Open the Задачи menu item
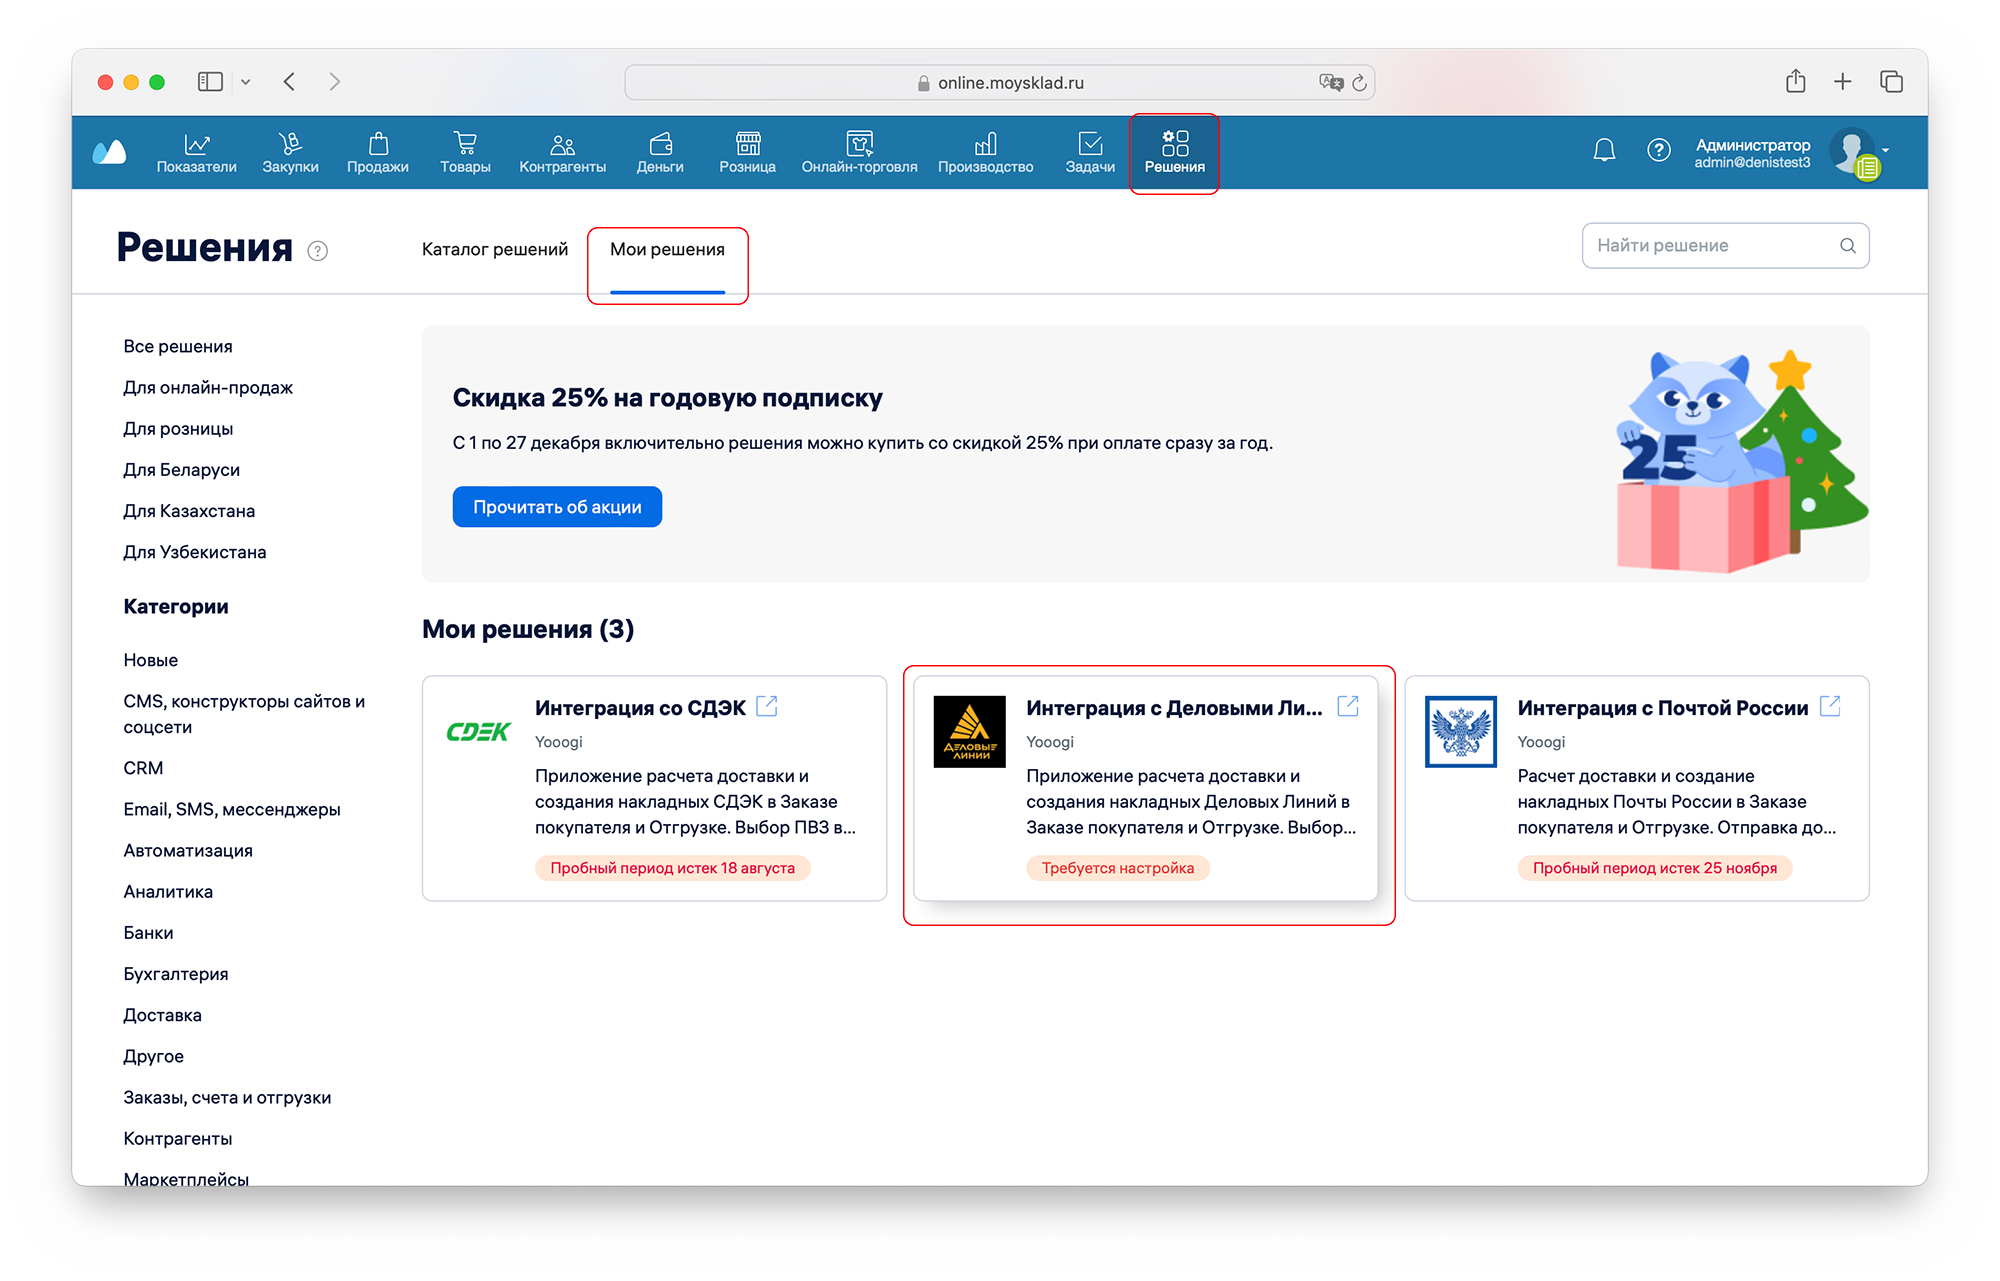Viewport: 2000px width, 1281px height. coord(1090,152)
